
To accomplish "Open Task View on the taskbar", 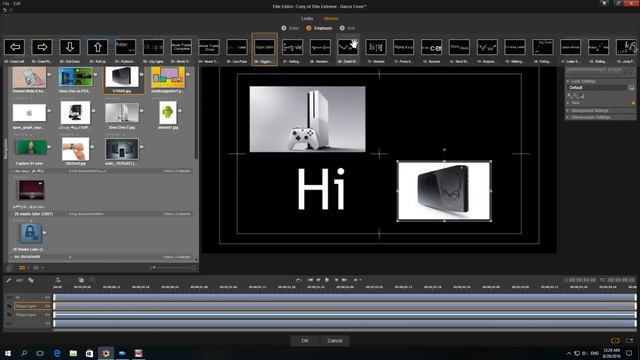I will point(40,353).
